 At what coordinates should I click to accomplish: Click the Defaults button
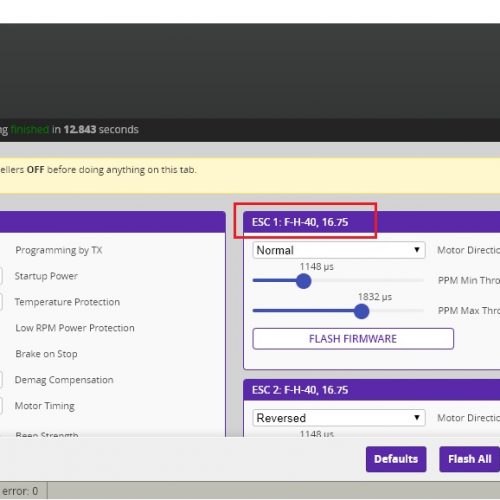[396, 459]
